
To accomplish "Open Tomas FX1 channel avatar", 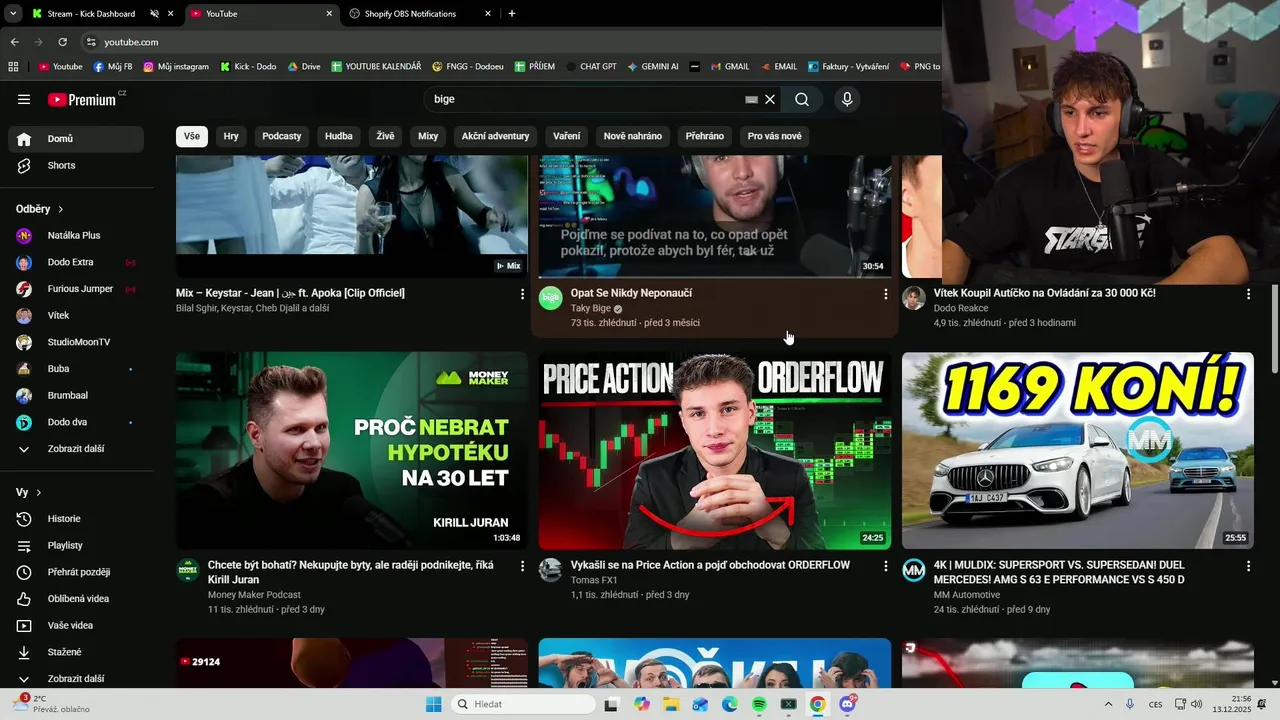I will (x=550, y=570).
